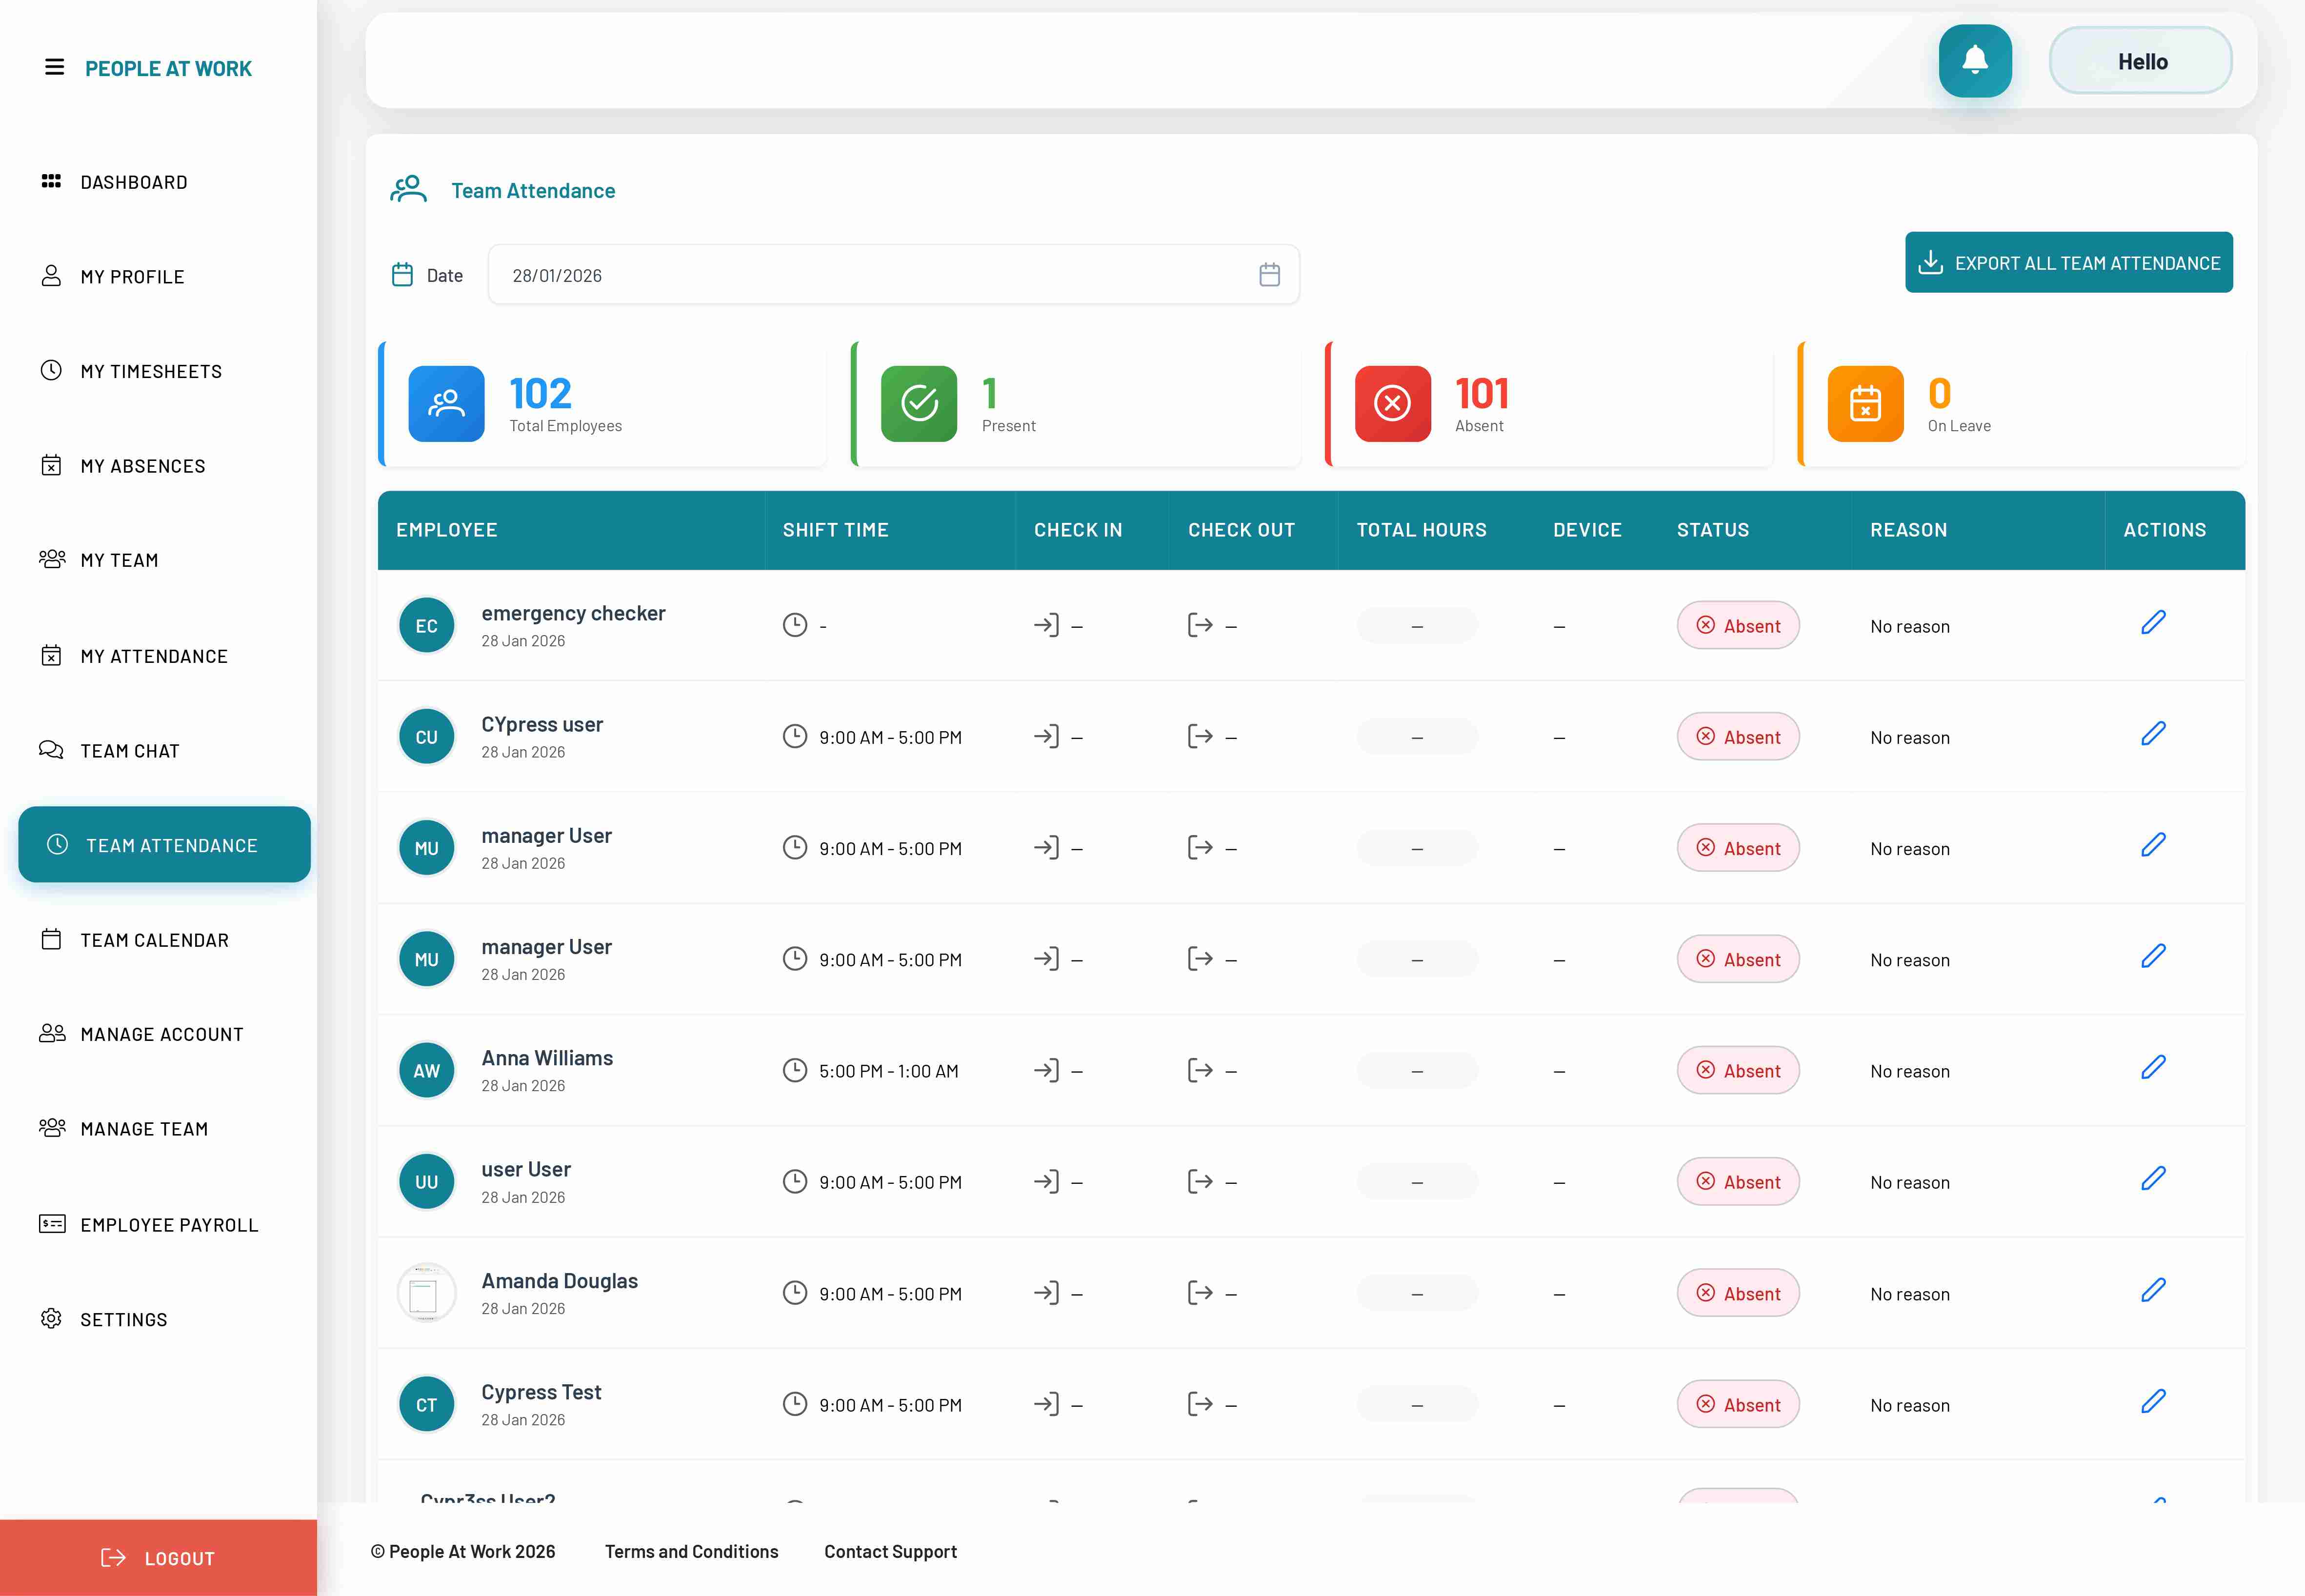Click the edit pencil for emergency checker
This screenshot has width=2305, height=1596.
pos(2153,623)
